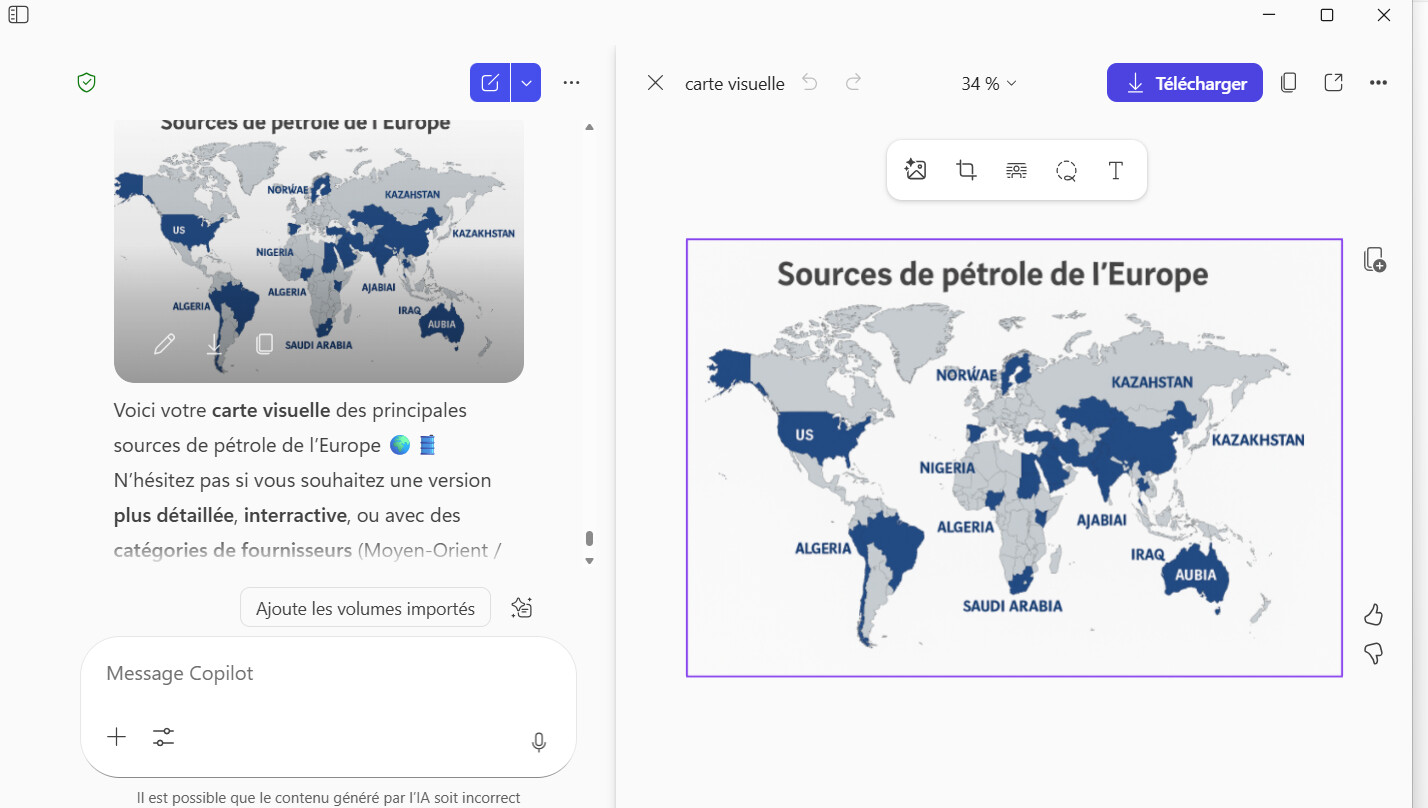
Task: Expand the 34 % zoom dropdown
Action: 988,84
